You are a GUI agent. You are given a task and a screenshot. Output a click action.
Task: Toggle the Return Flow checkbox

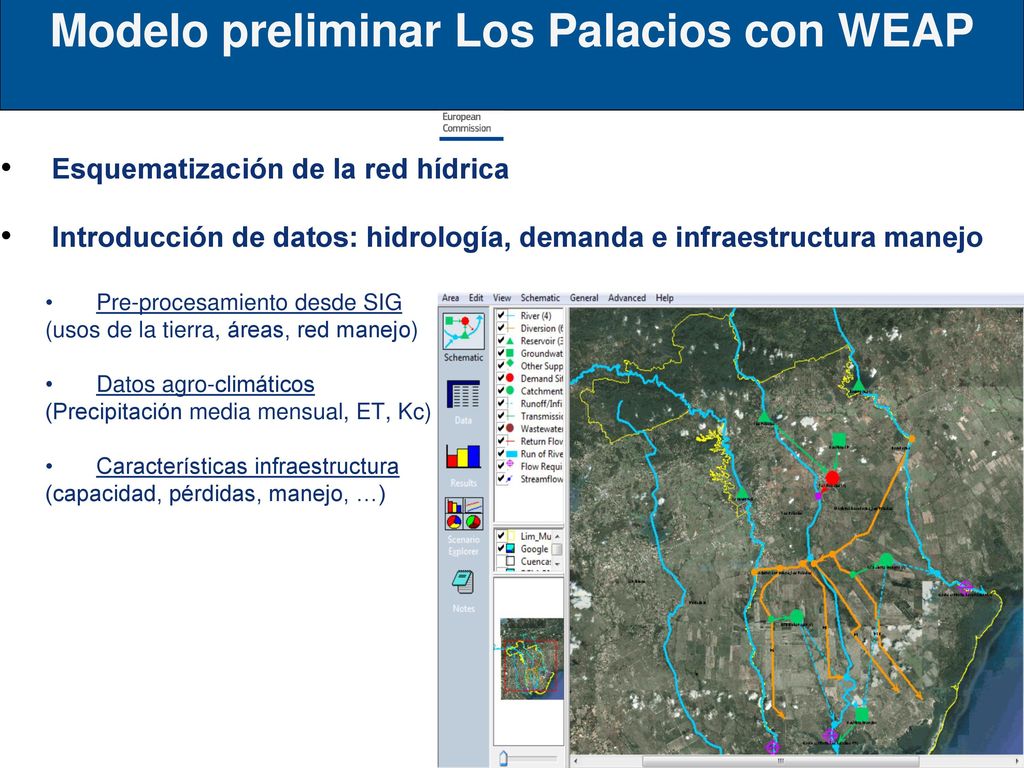click(501, 441)
